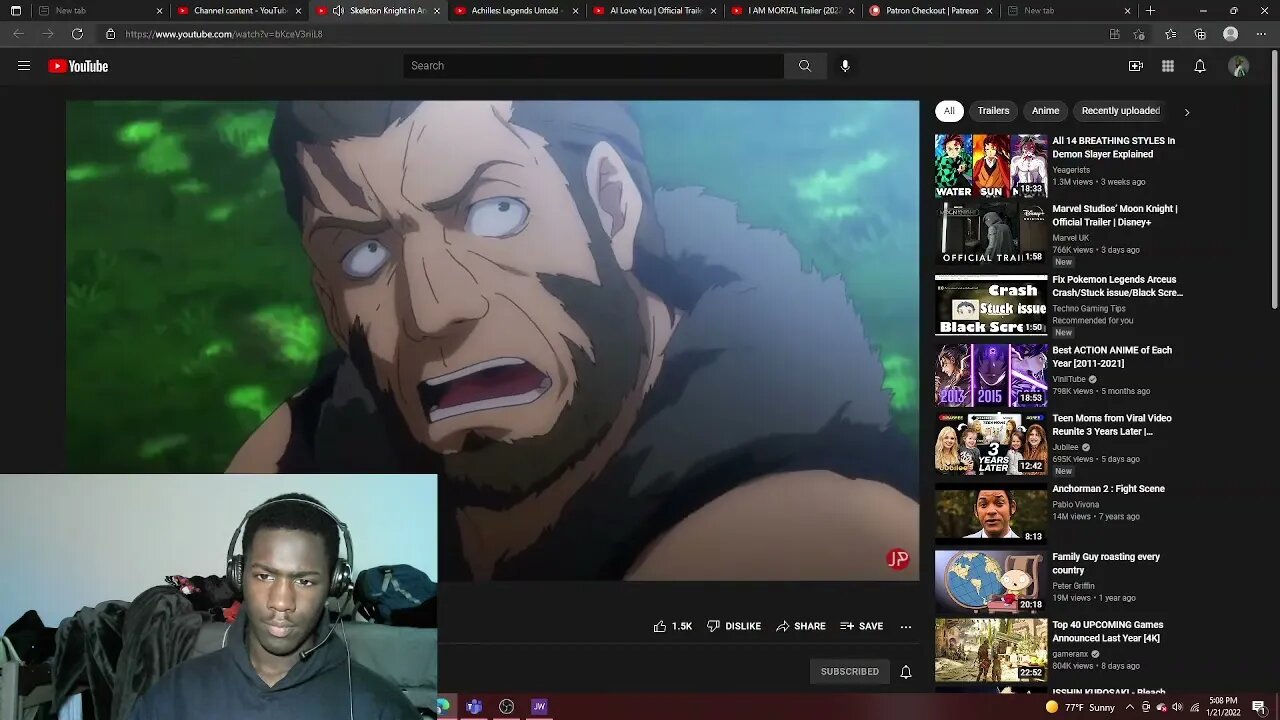Click the browser forward arrow
The width and height of the screenshot is (1280, 720).
(47, 34)
